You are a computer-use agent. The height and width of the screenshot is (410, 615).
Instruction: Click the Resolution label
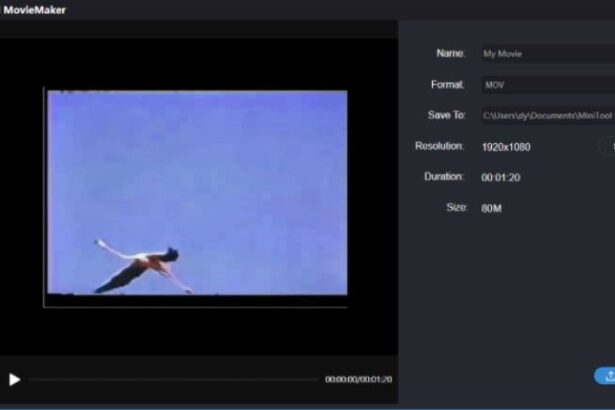pos(439,146)
